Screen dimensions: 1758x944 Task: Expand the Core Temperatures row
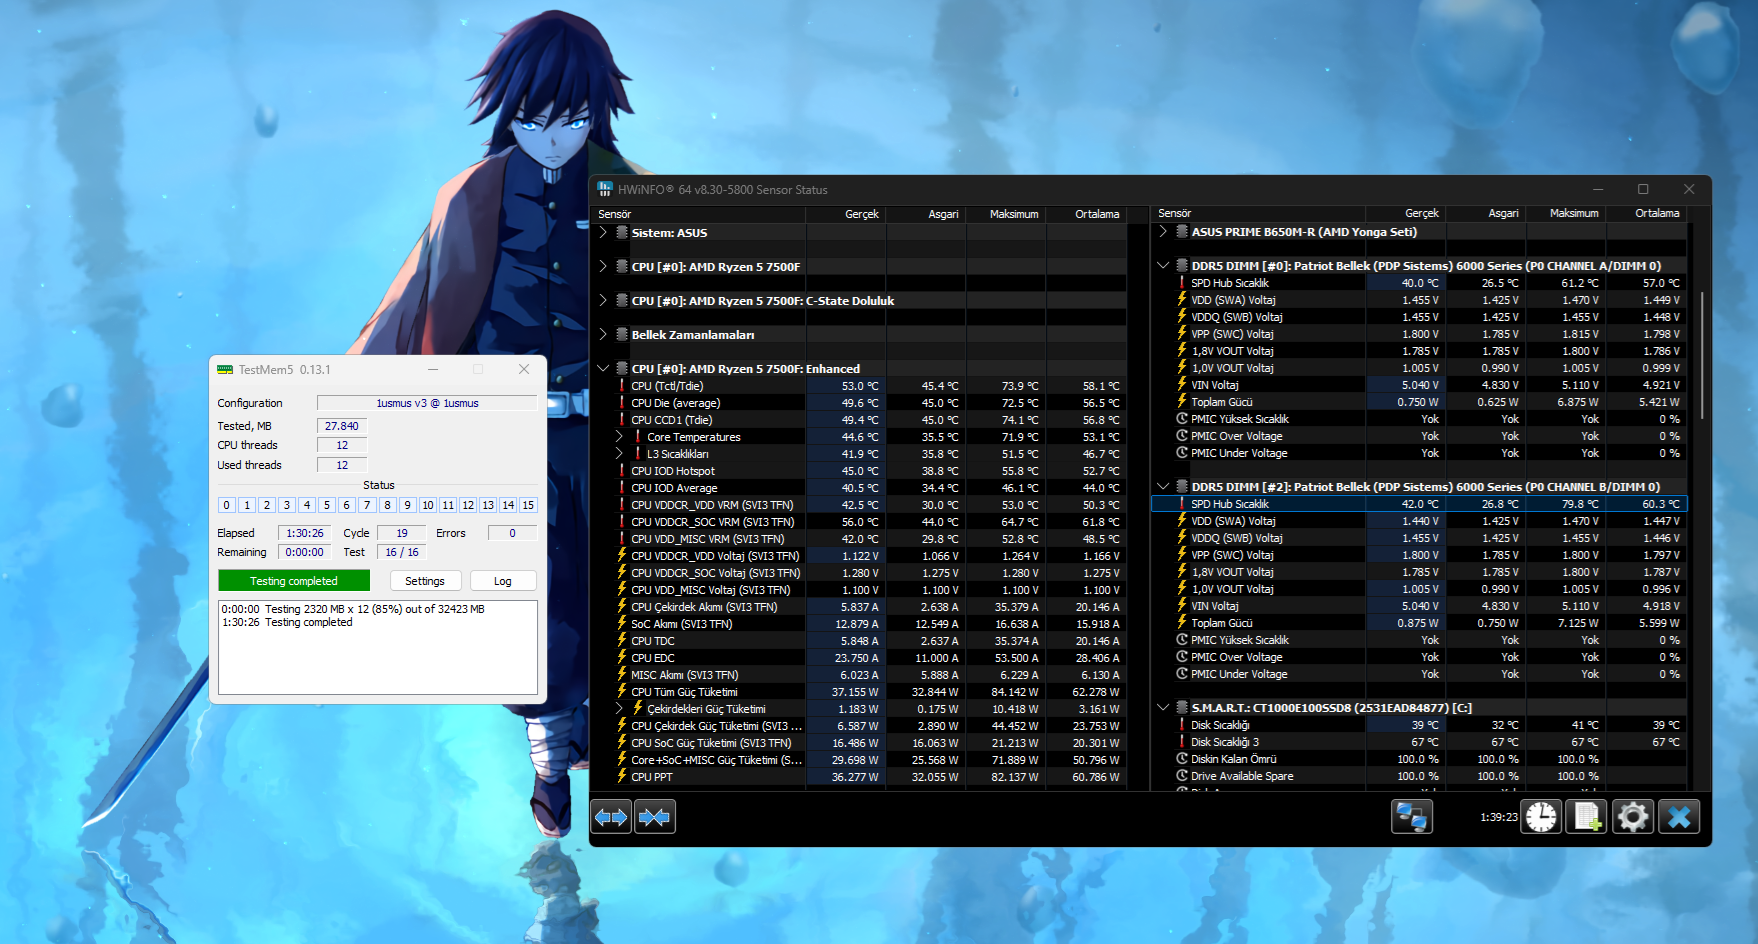coord(619,436)
